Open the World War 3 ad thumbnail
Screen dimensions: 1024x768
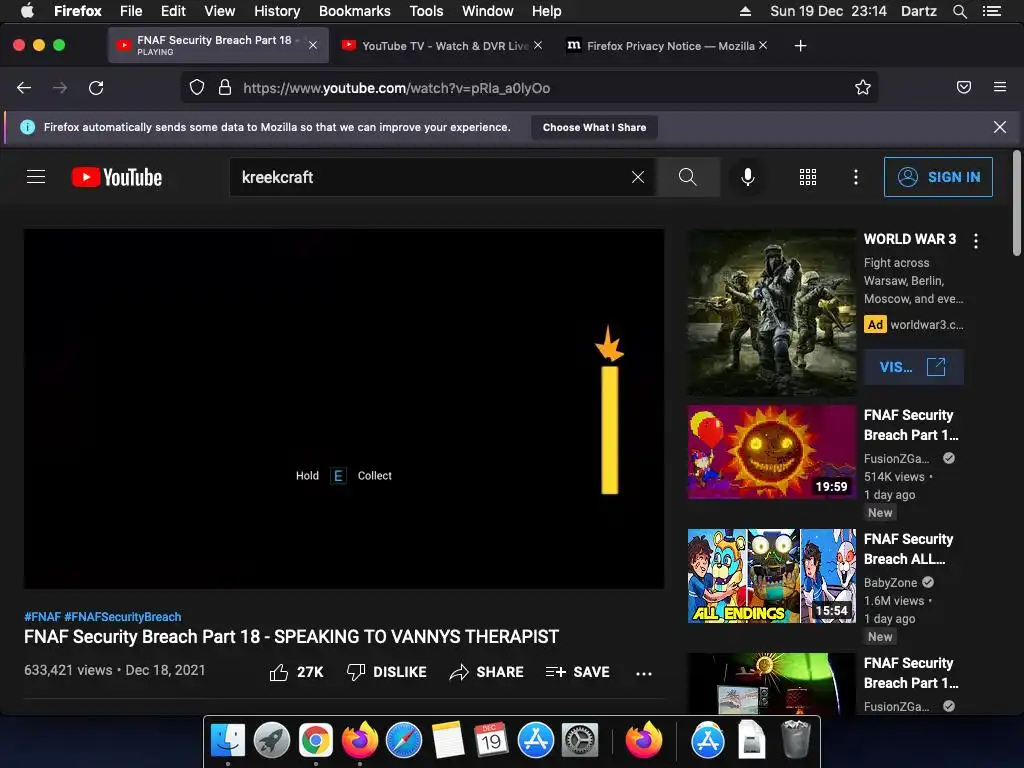point(771,313)
